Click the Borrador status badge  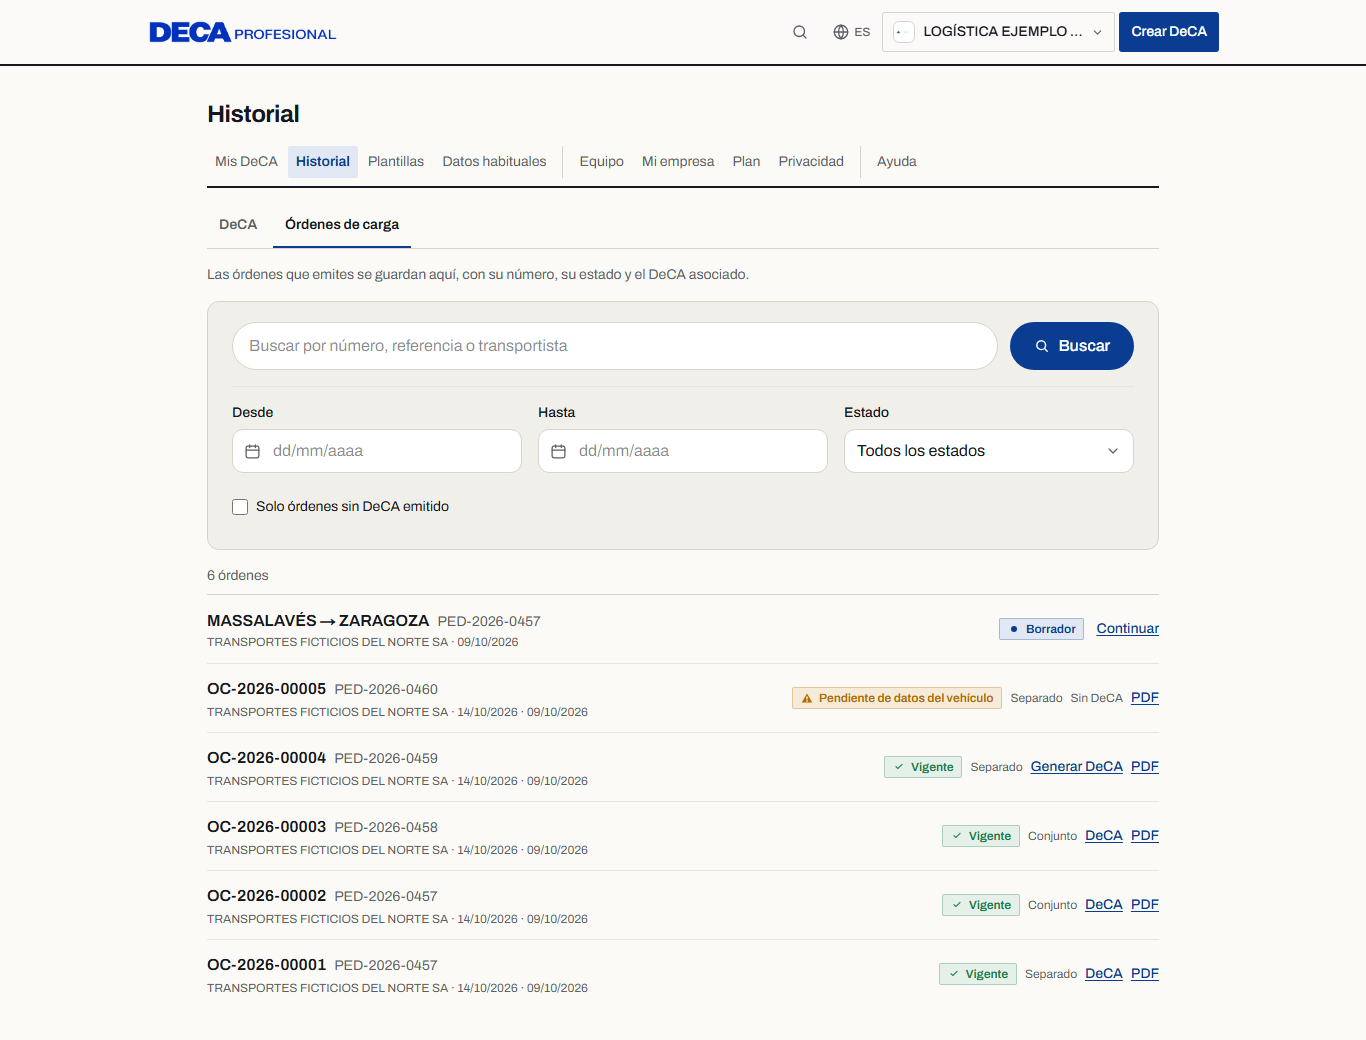pos(1041,629)
